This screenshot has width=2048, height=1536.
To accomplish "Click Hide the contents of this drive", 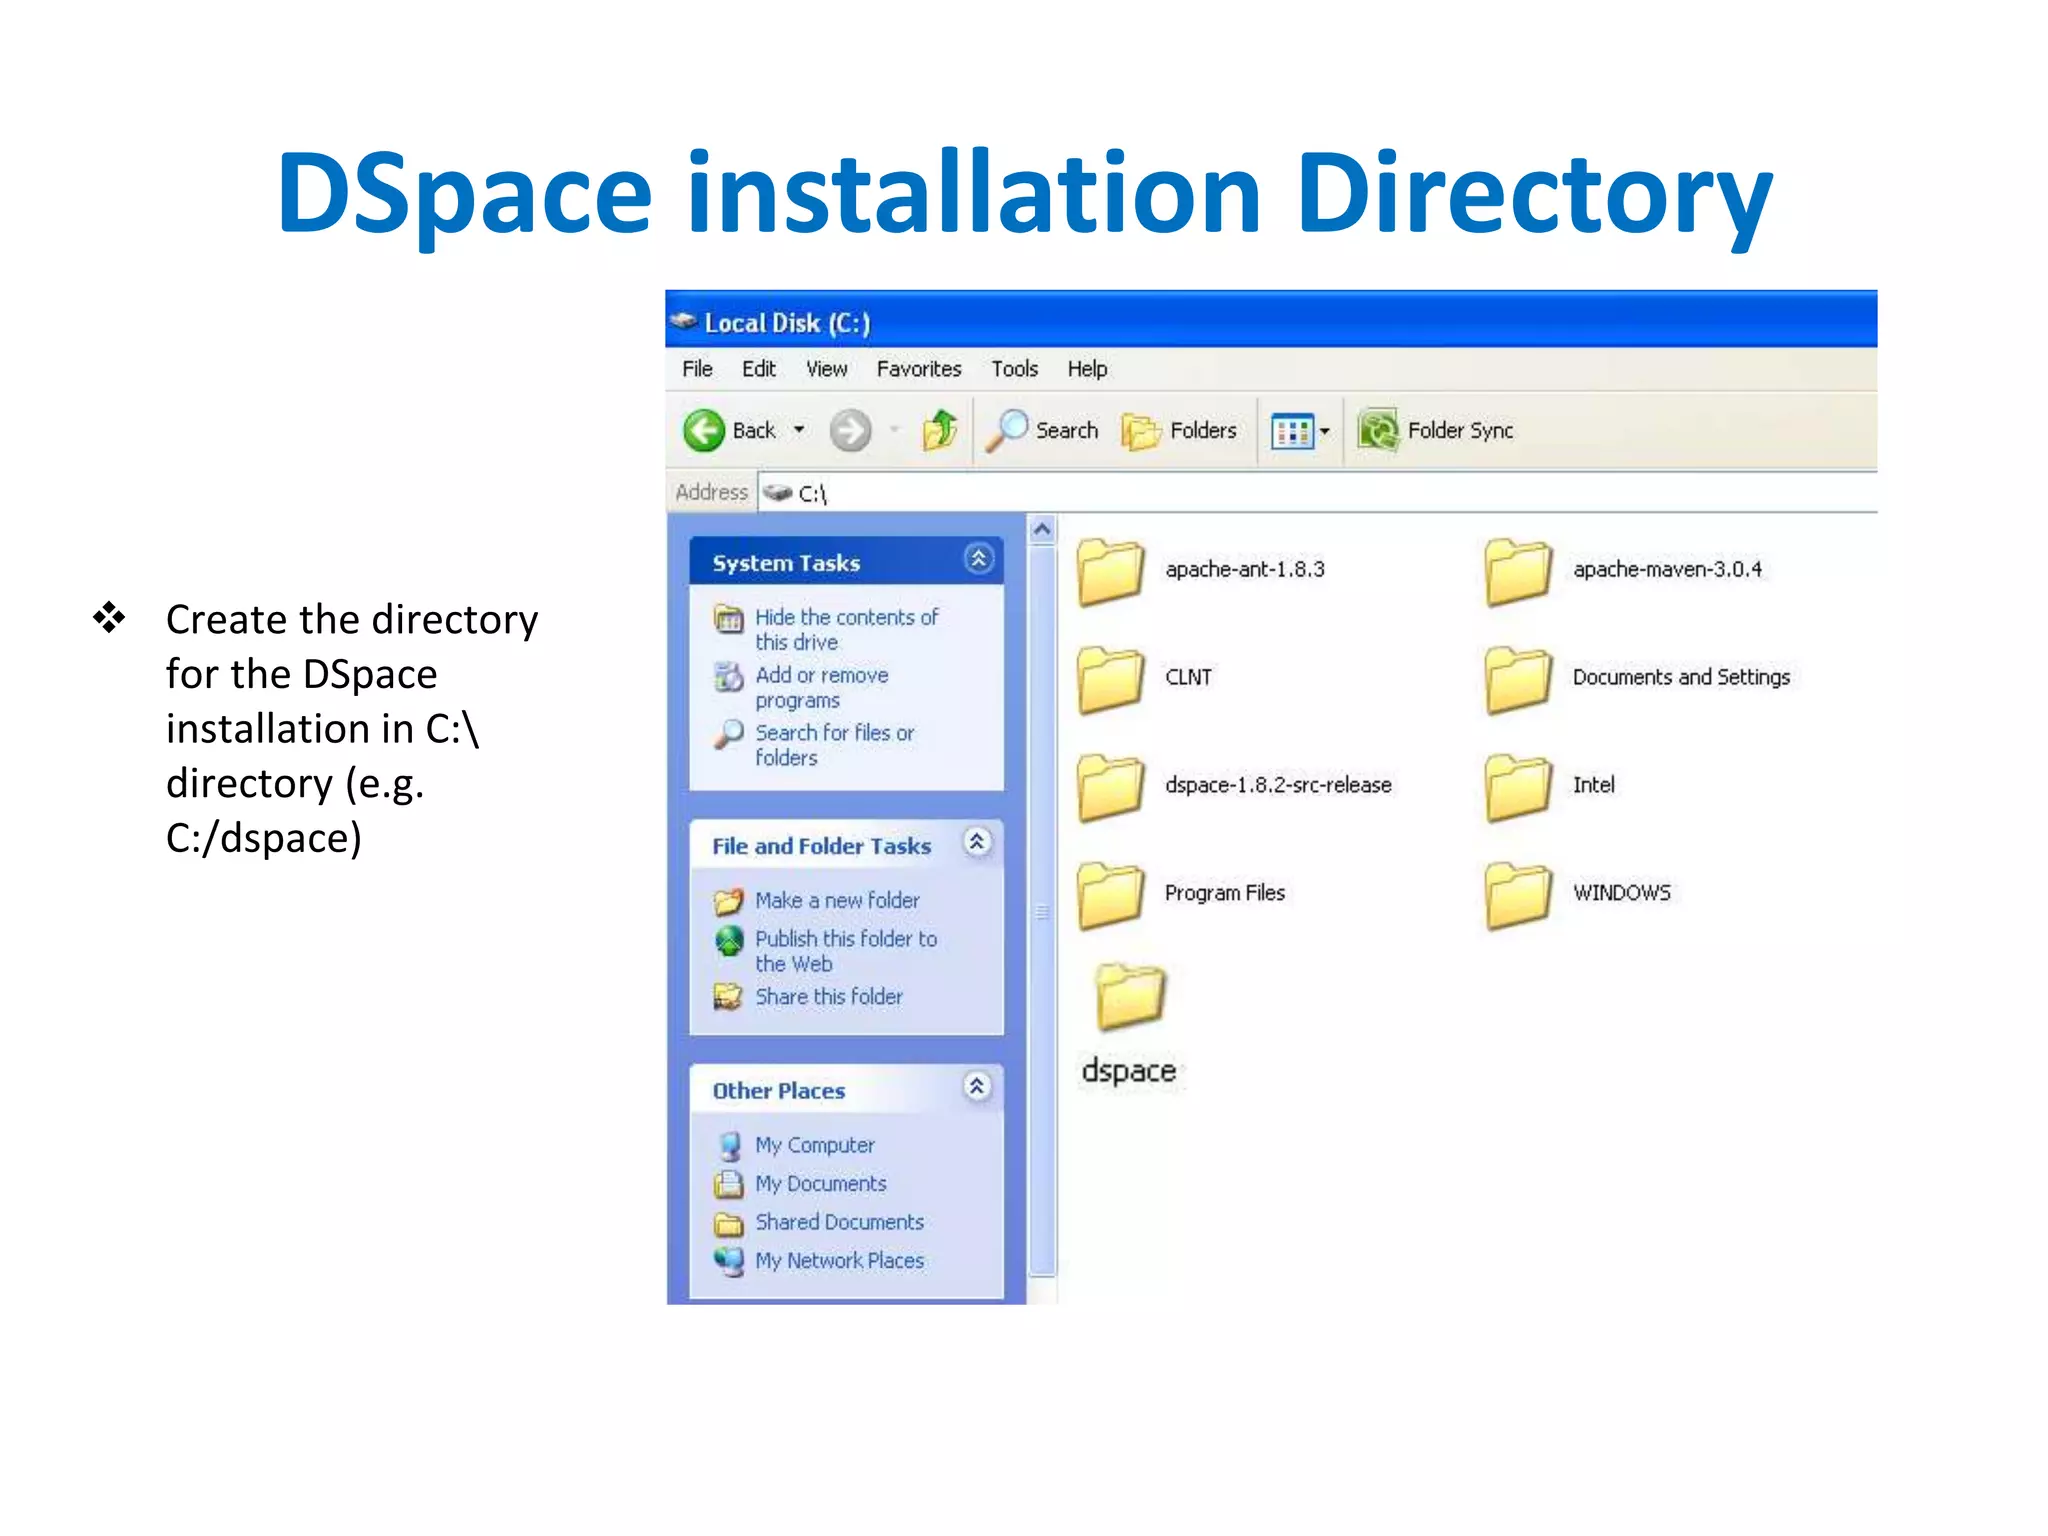I will tap(846, 630).
